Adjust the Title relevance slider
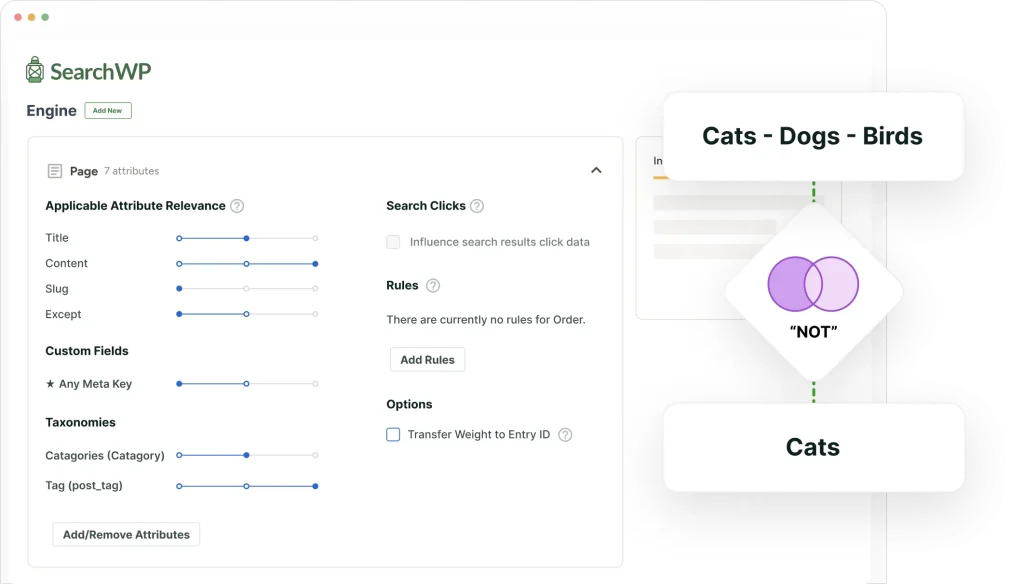This screenshot has height=584, width=1024. pyautogui.click(x=247, y=238)
